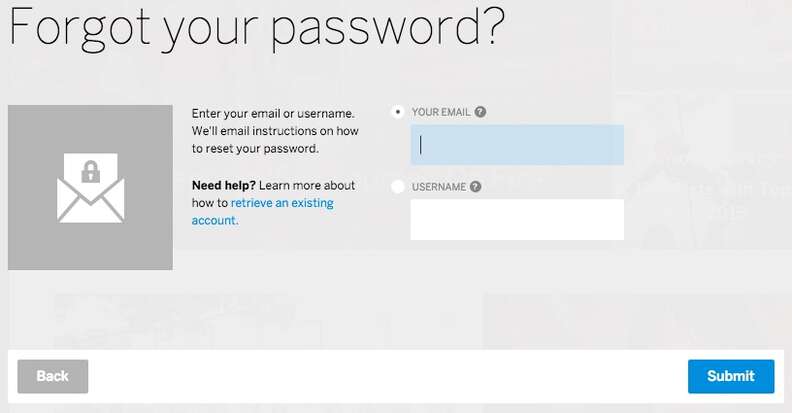
Task: Click the question mark icon beside USERNAME
Action: tap(475, 186)
